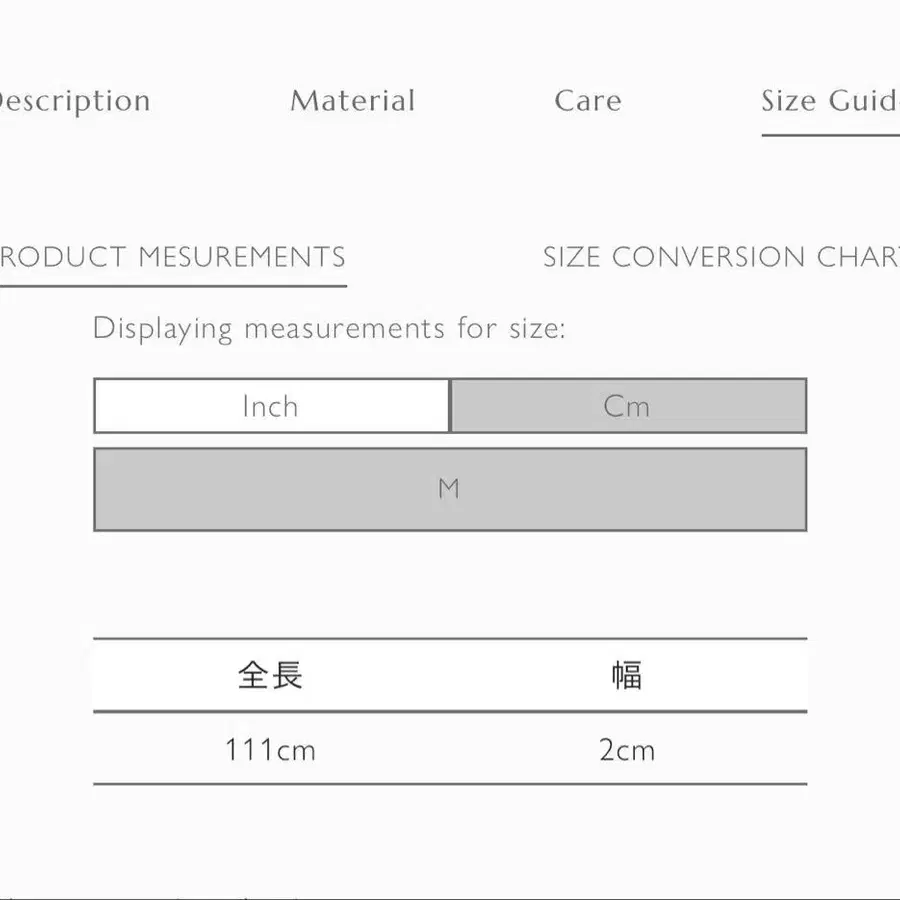Switch measurement units to Inch
This screenshot has width=900, height=900.
point(271,406)
